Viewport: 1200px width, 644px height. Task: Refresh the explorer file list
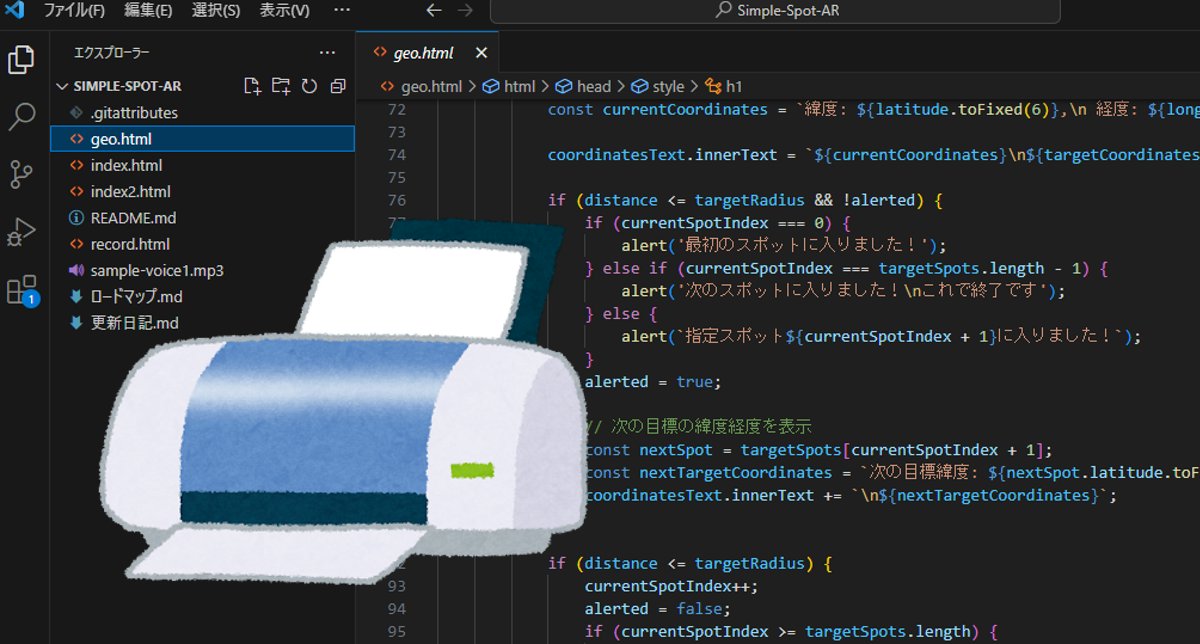309,86
